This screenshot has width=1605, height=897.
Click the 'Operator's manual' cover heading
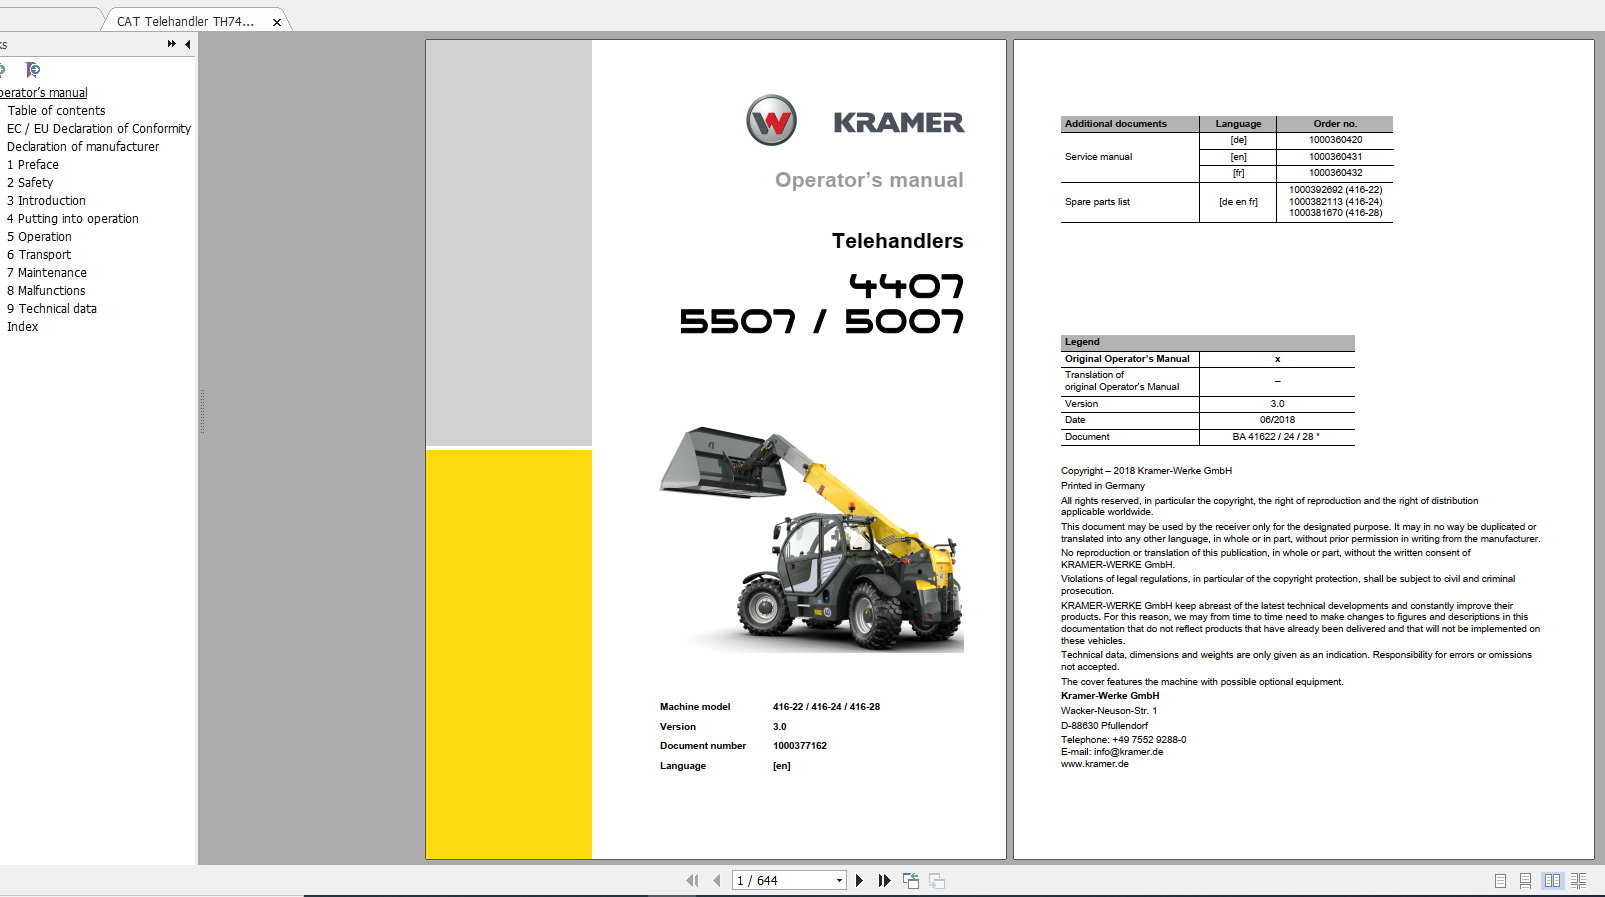pos(869,180)
